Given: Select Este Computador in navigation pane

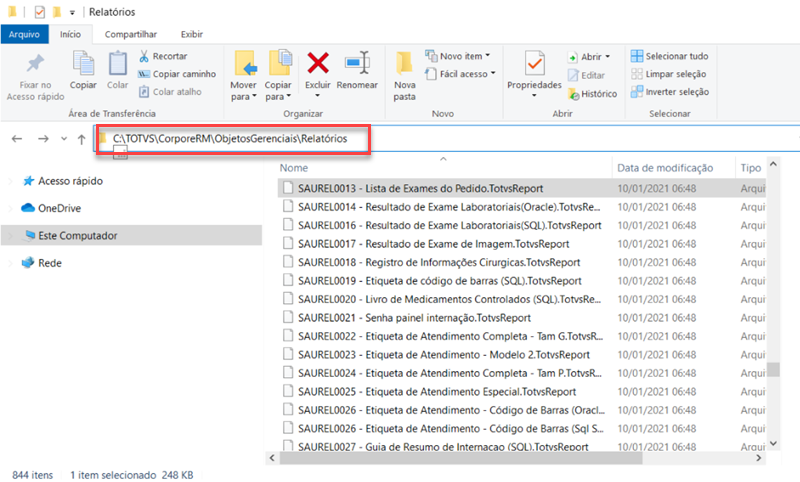Looking at the screenshot, I should 132,236.
